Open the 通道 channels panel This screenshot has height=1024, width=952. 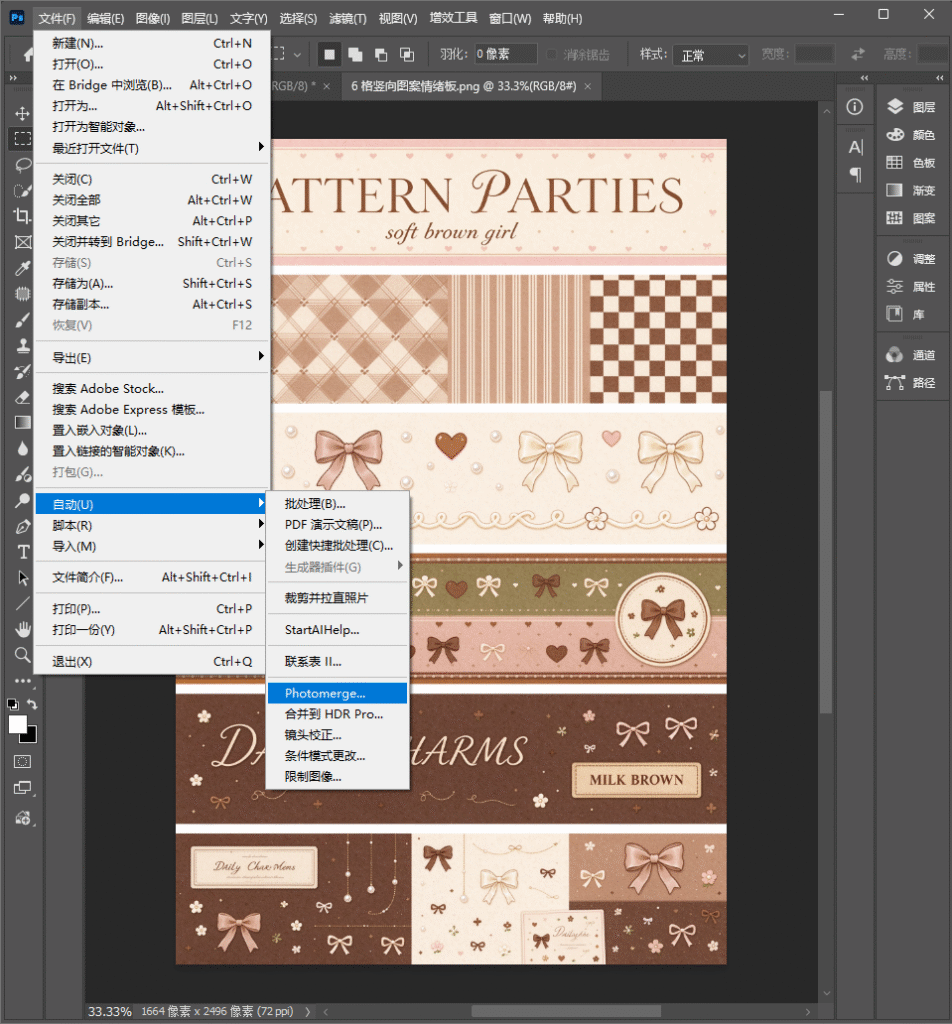click(x=912, y=355)
